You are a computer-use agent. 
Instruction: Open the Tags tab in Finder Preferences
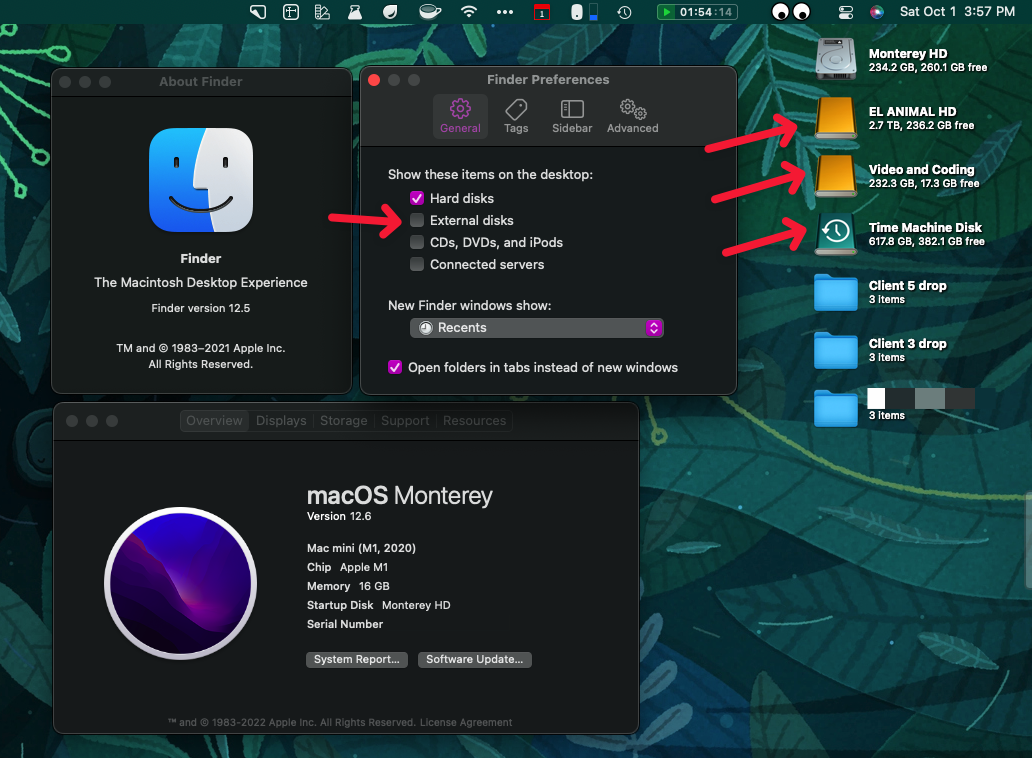(516, 116)
